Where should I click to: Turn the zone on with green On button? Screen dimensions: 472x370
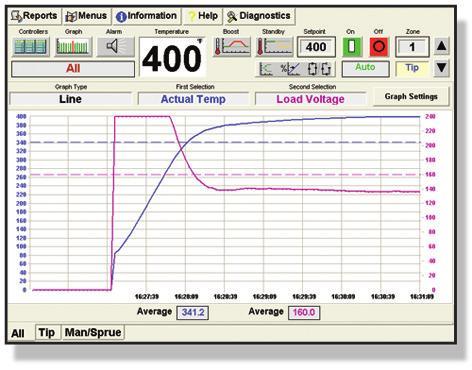pos(352,47)
